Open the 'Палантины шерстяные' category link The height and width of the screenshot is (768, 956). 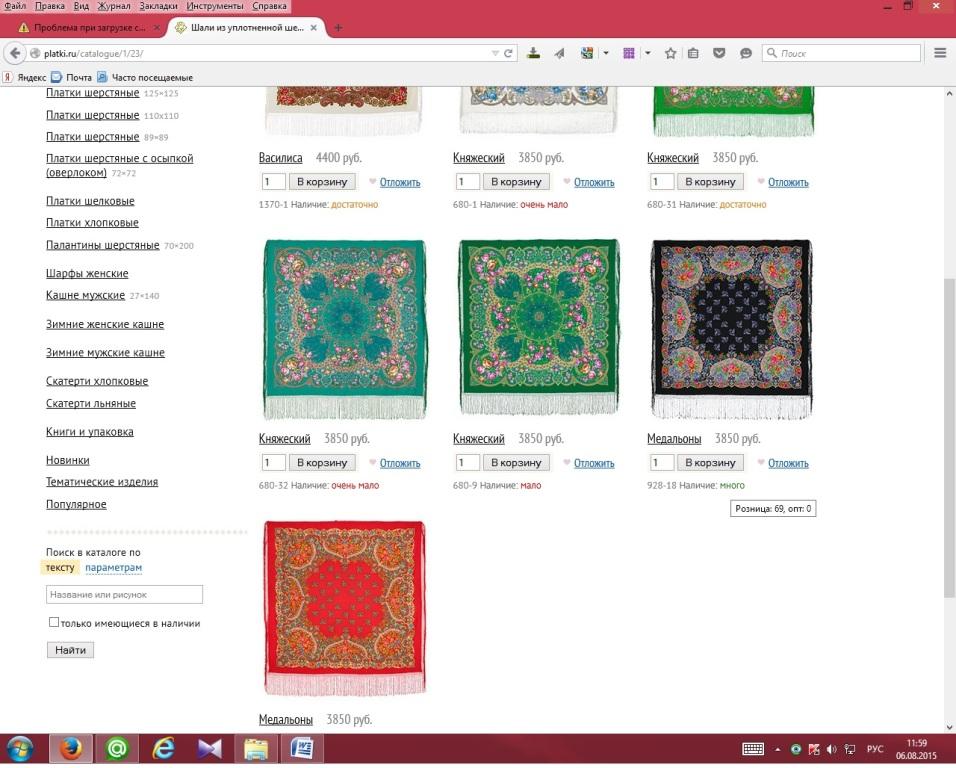pos(102,245)
